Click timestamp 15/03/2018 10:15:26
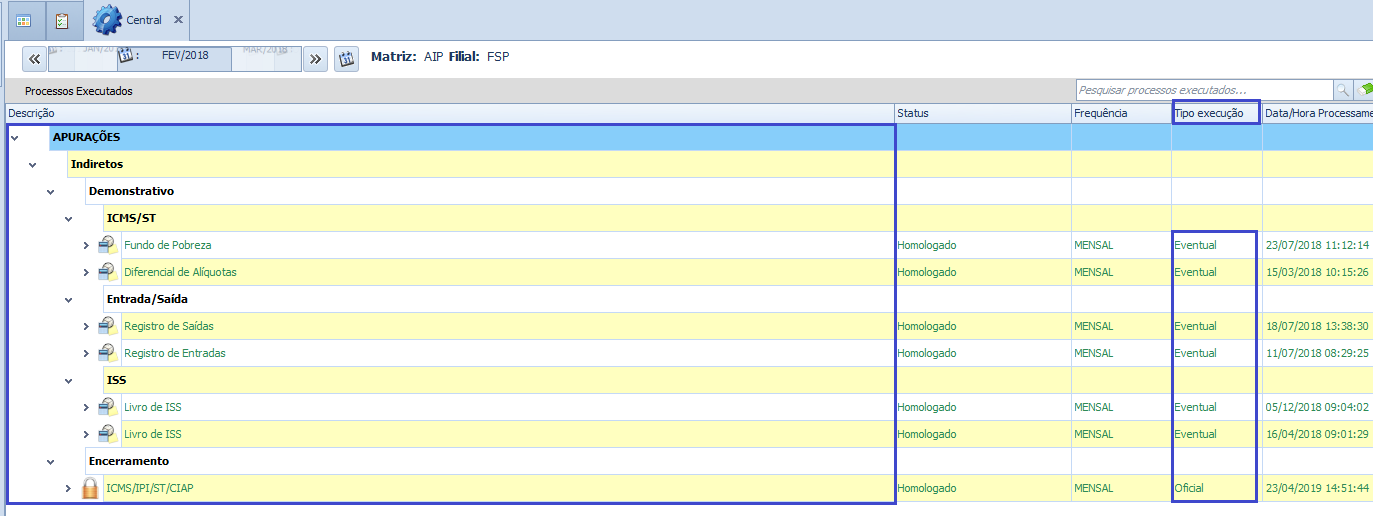The image size is (1373, 516). (1317, 272)
